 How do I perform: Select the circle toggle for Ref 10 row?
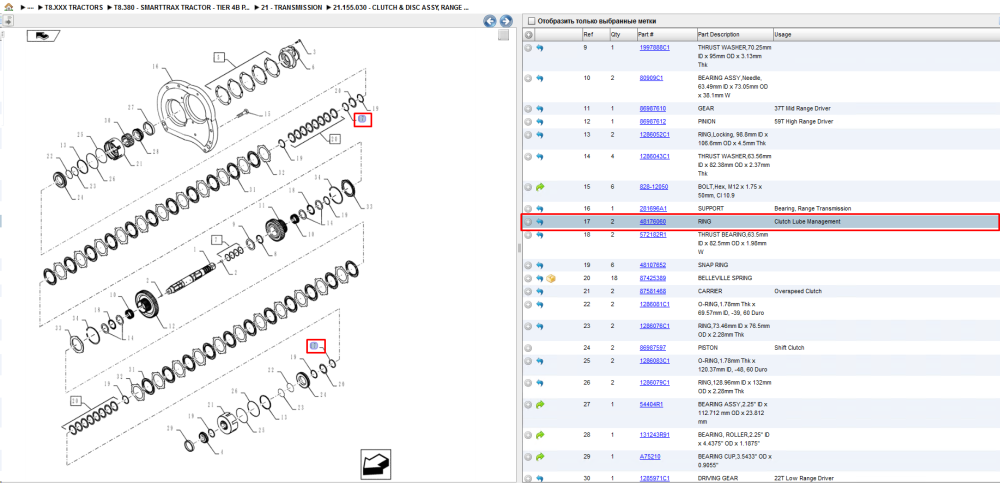(x=528, y=78)
